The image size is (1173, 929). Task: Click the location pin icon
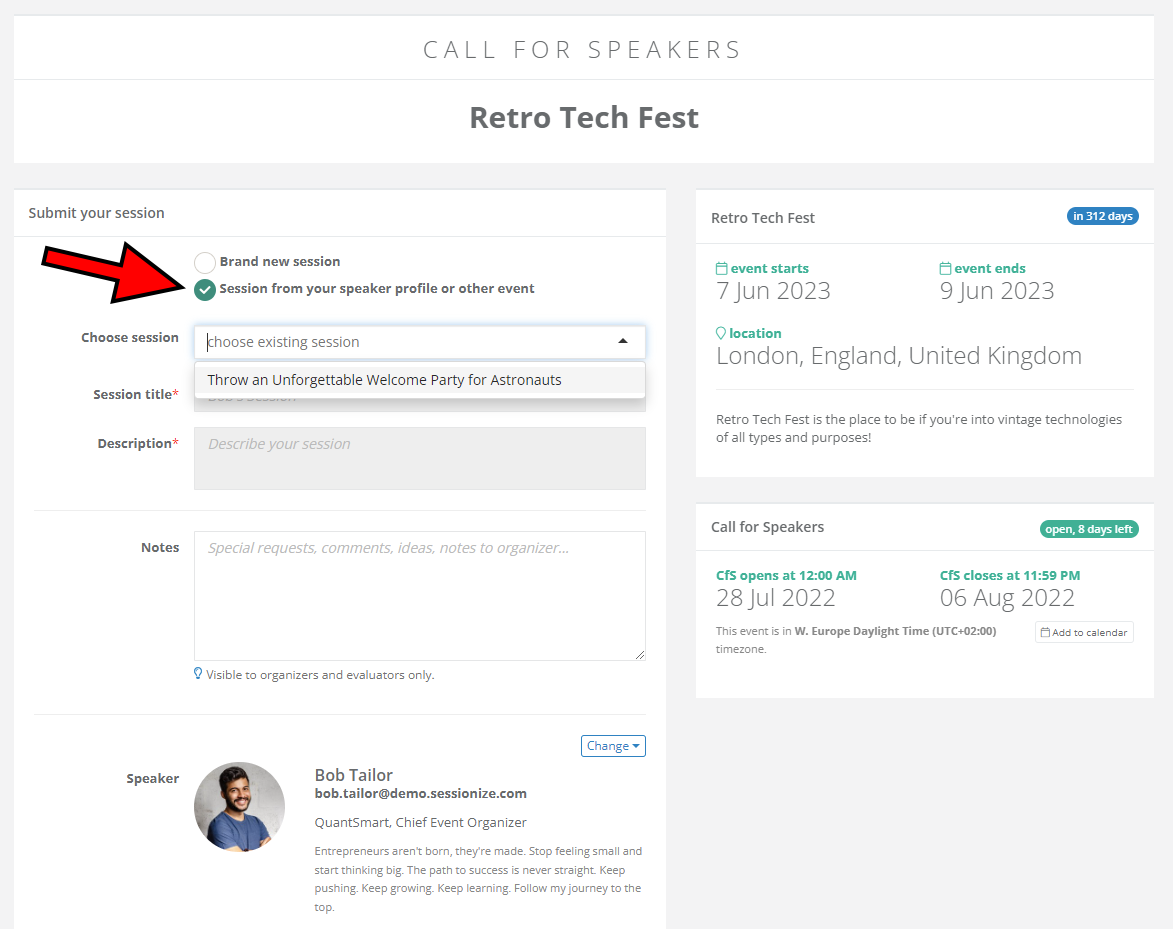click(x=721, y=333)
